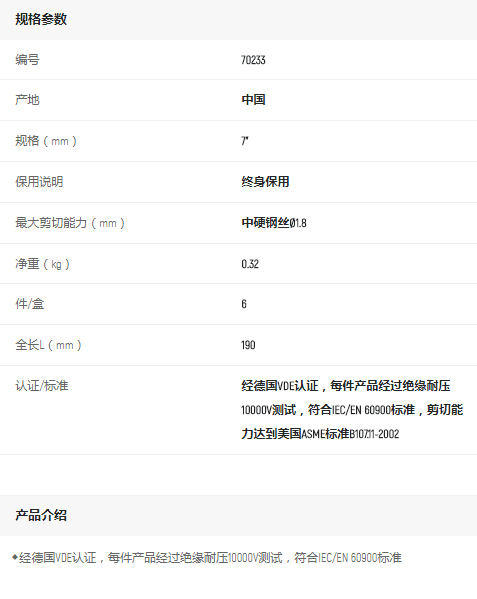477x599 pixels.
Task: Click the 件/盒 label
Action: tap(29, 304)
